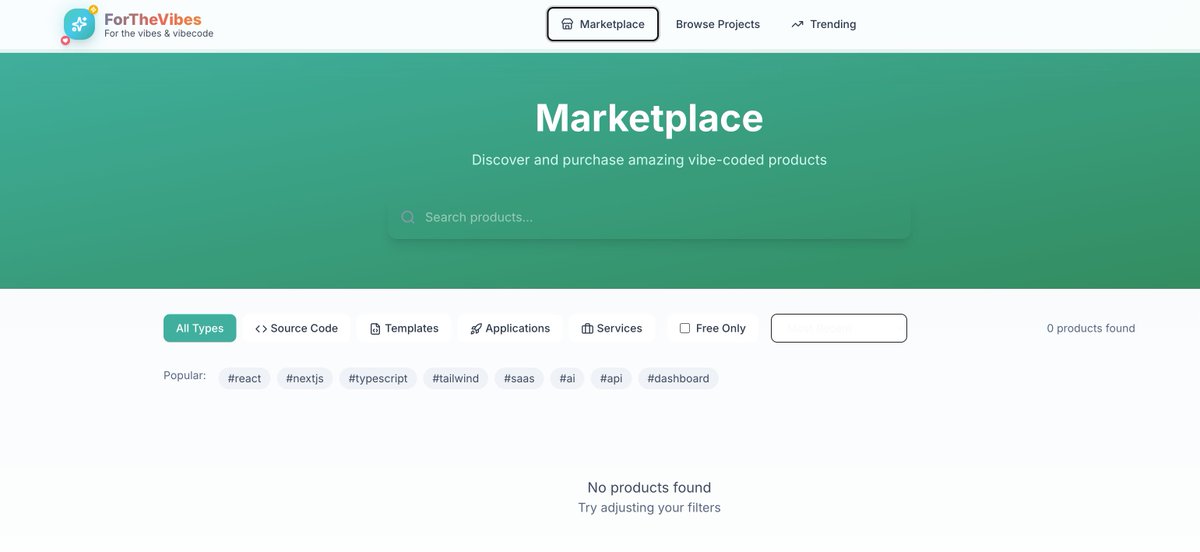Select the #api popular tag
Viewport: 1200px width, 552px height.
(x=611, y=378)
